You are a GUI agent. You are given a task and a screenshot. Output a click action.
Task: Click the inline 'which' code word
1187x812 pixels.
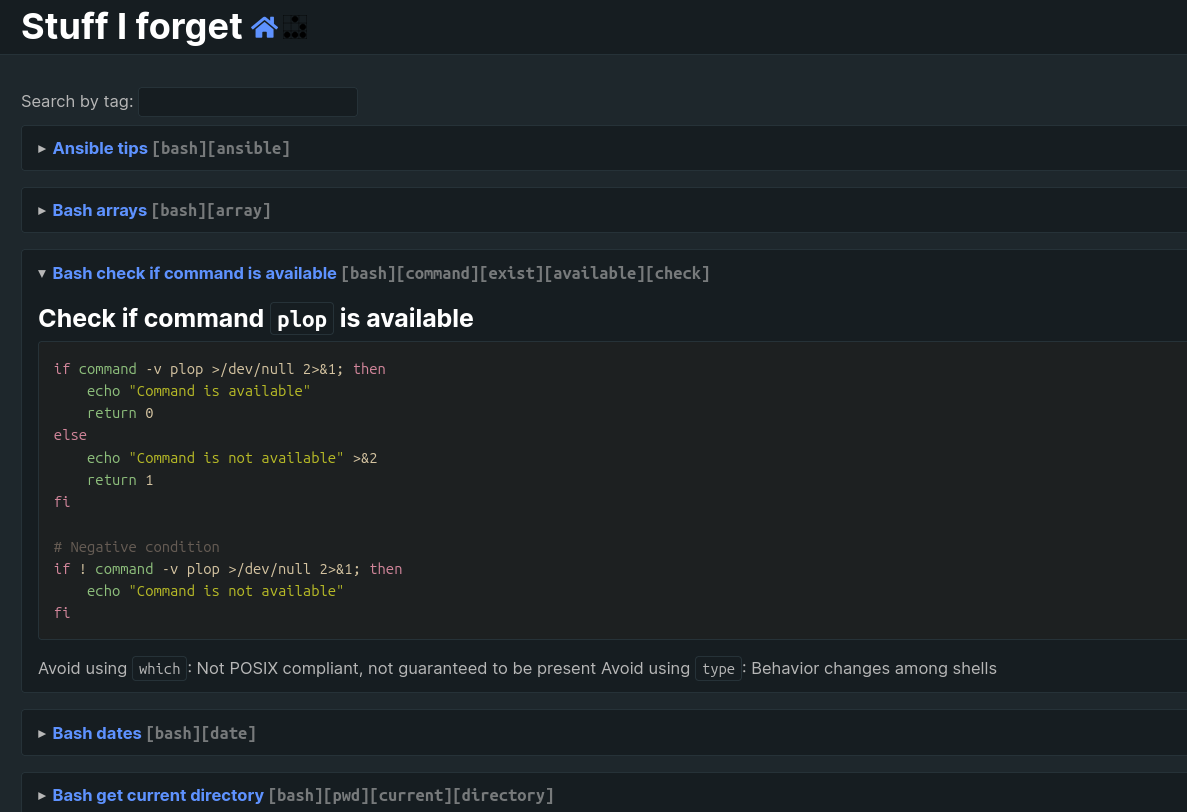[159, 669]
